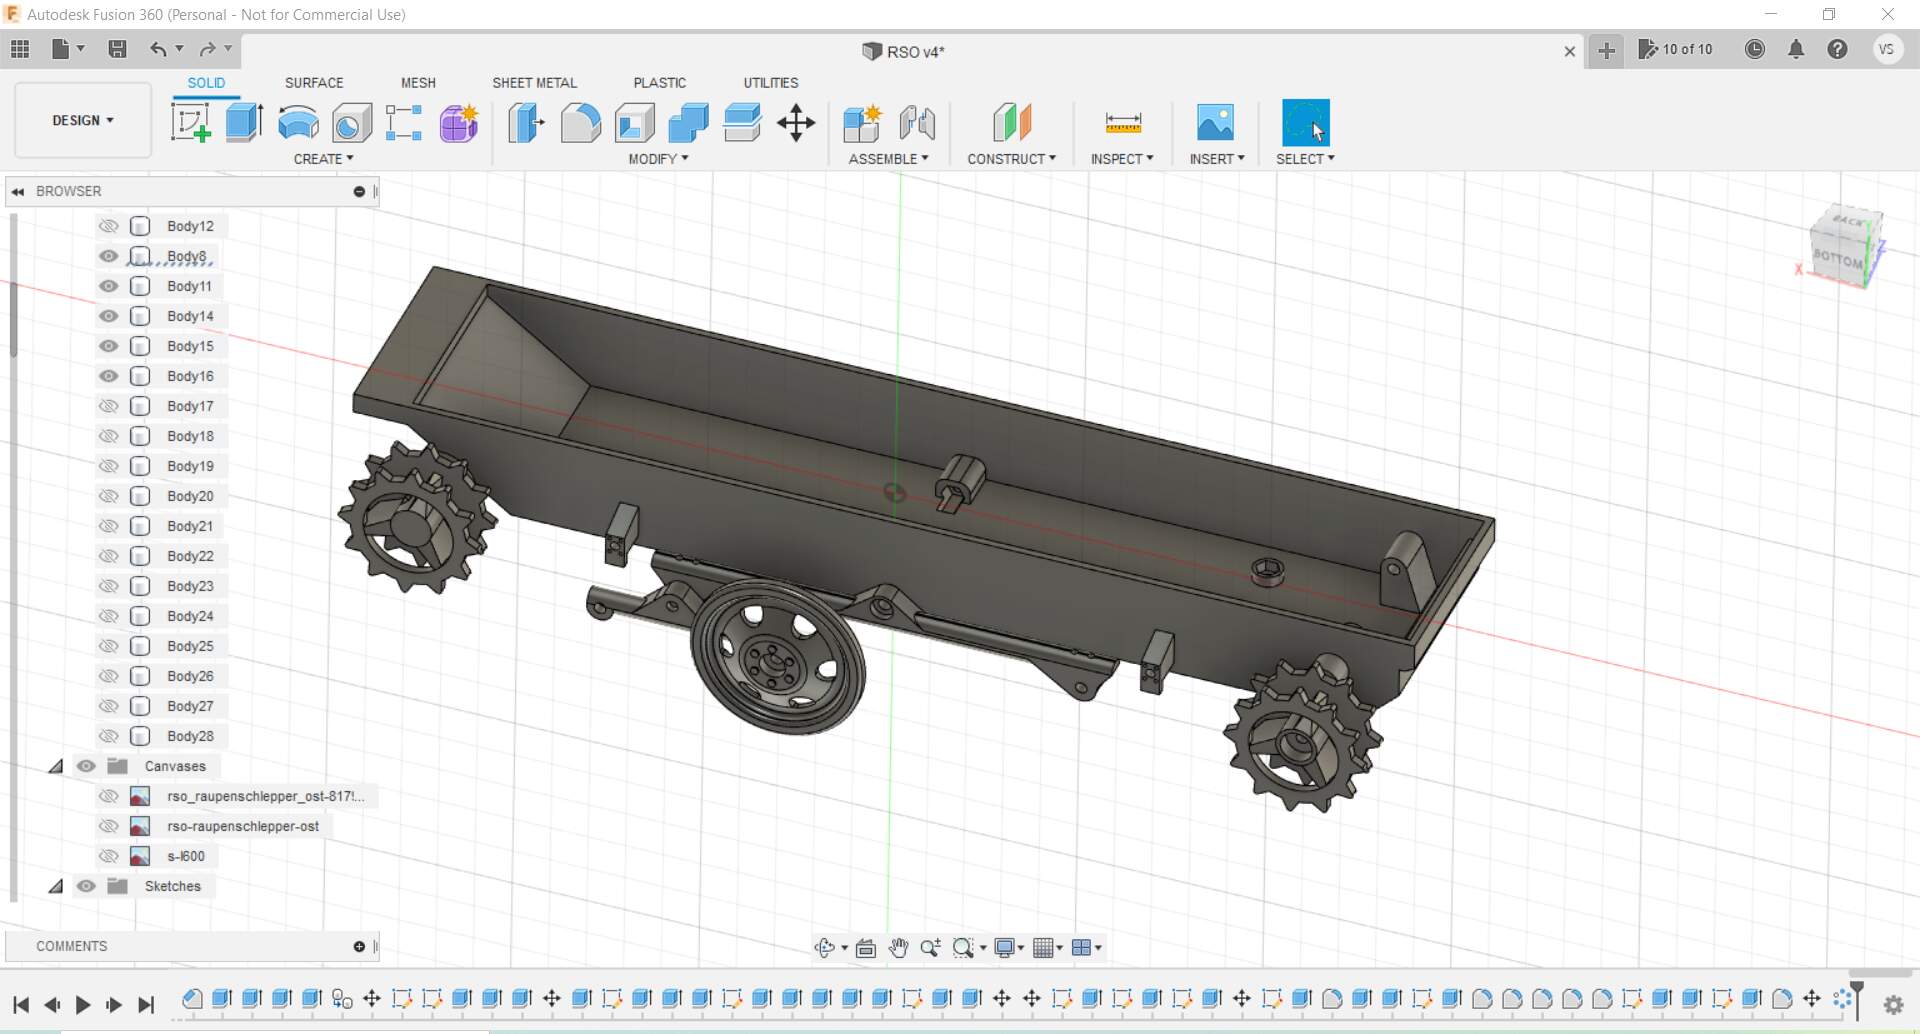Click the Move/Copy arrows icon
1920x1034 pixels.
796,123
